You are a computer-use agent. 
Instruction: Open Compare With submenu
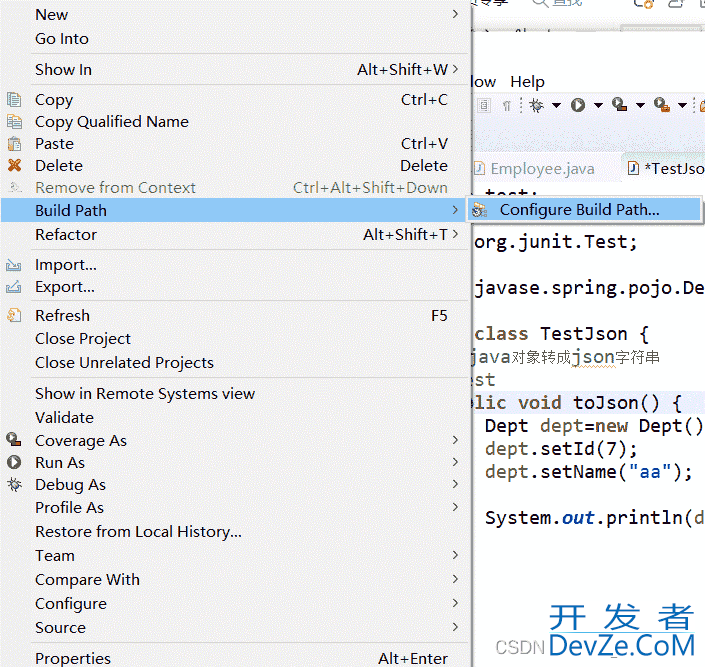click(x=234, y=579)
